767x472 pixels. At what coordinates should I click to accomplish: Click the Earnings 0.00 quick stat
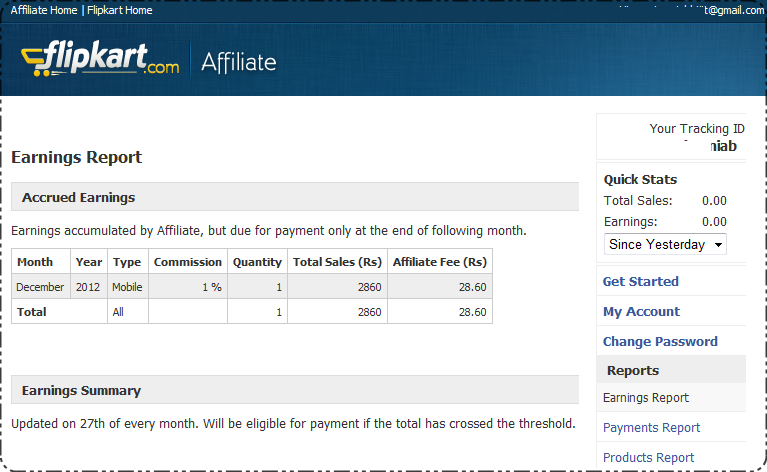coord(714,222)
